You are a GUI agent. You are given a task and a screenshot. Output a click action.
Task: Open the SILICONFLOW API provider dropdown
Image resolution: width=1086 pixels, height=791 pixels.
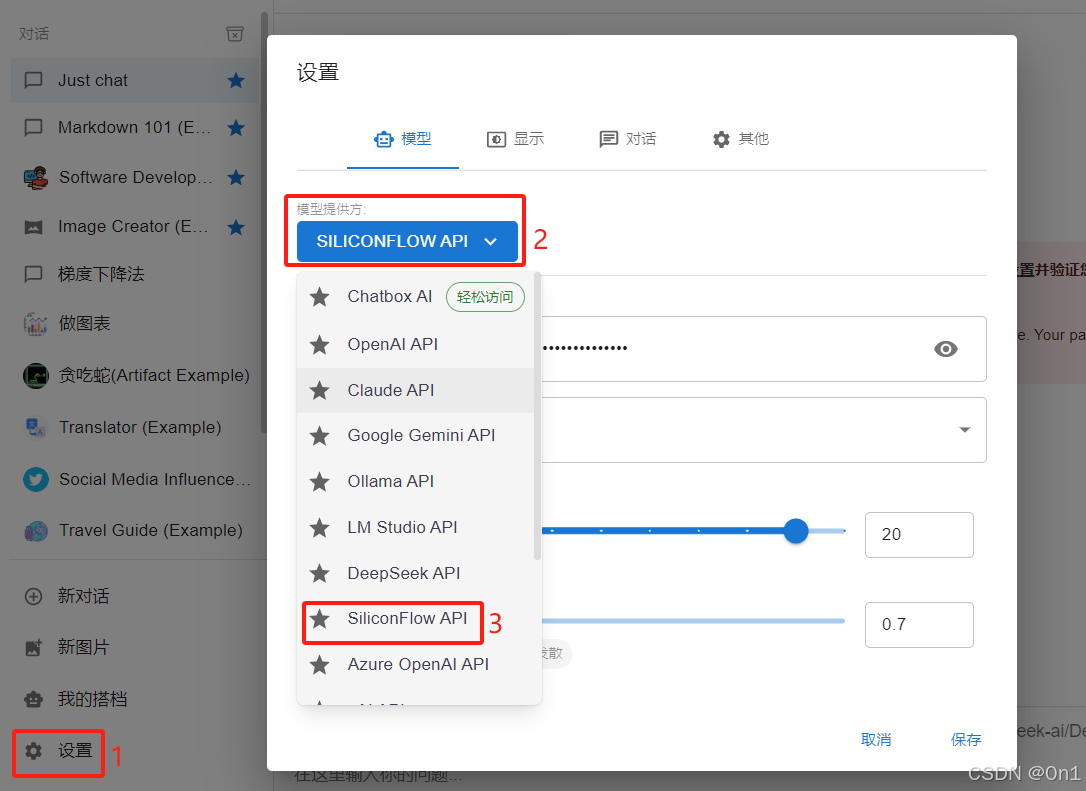(407, 241)
